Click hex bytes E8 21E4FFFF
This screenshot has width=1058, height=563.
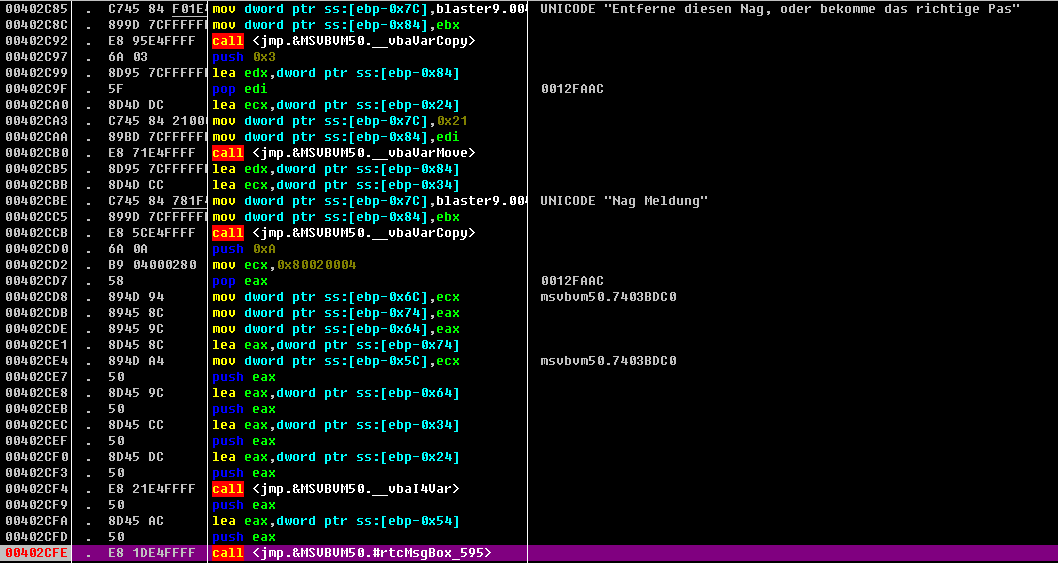click(151, 489)
